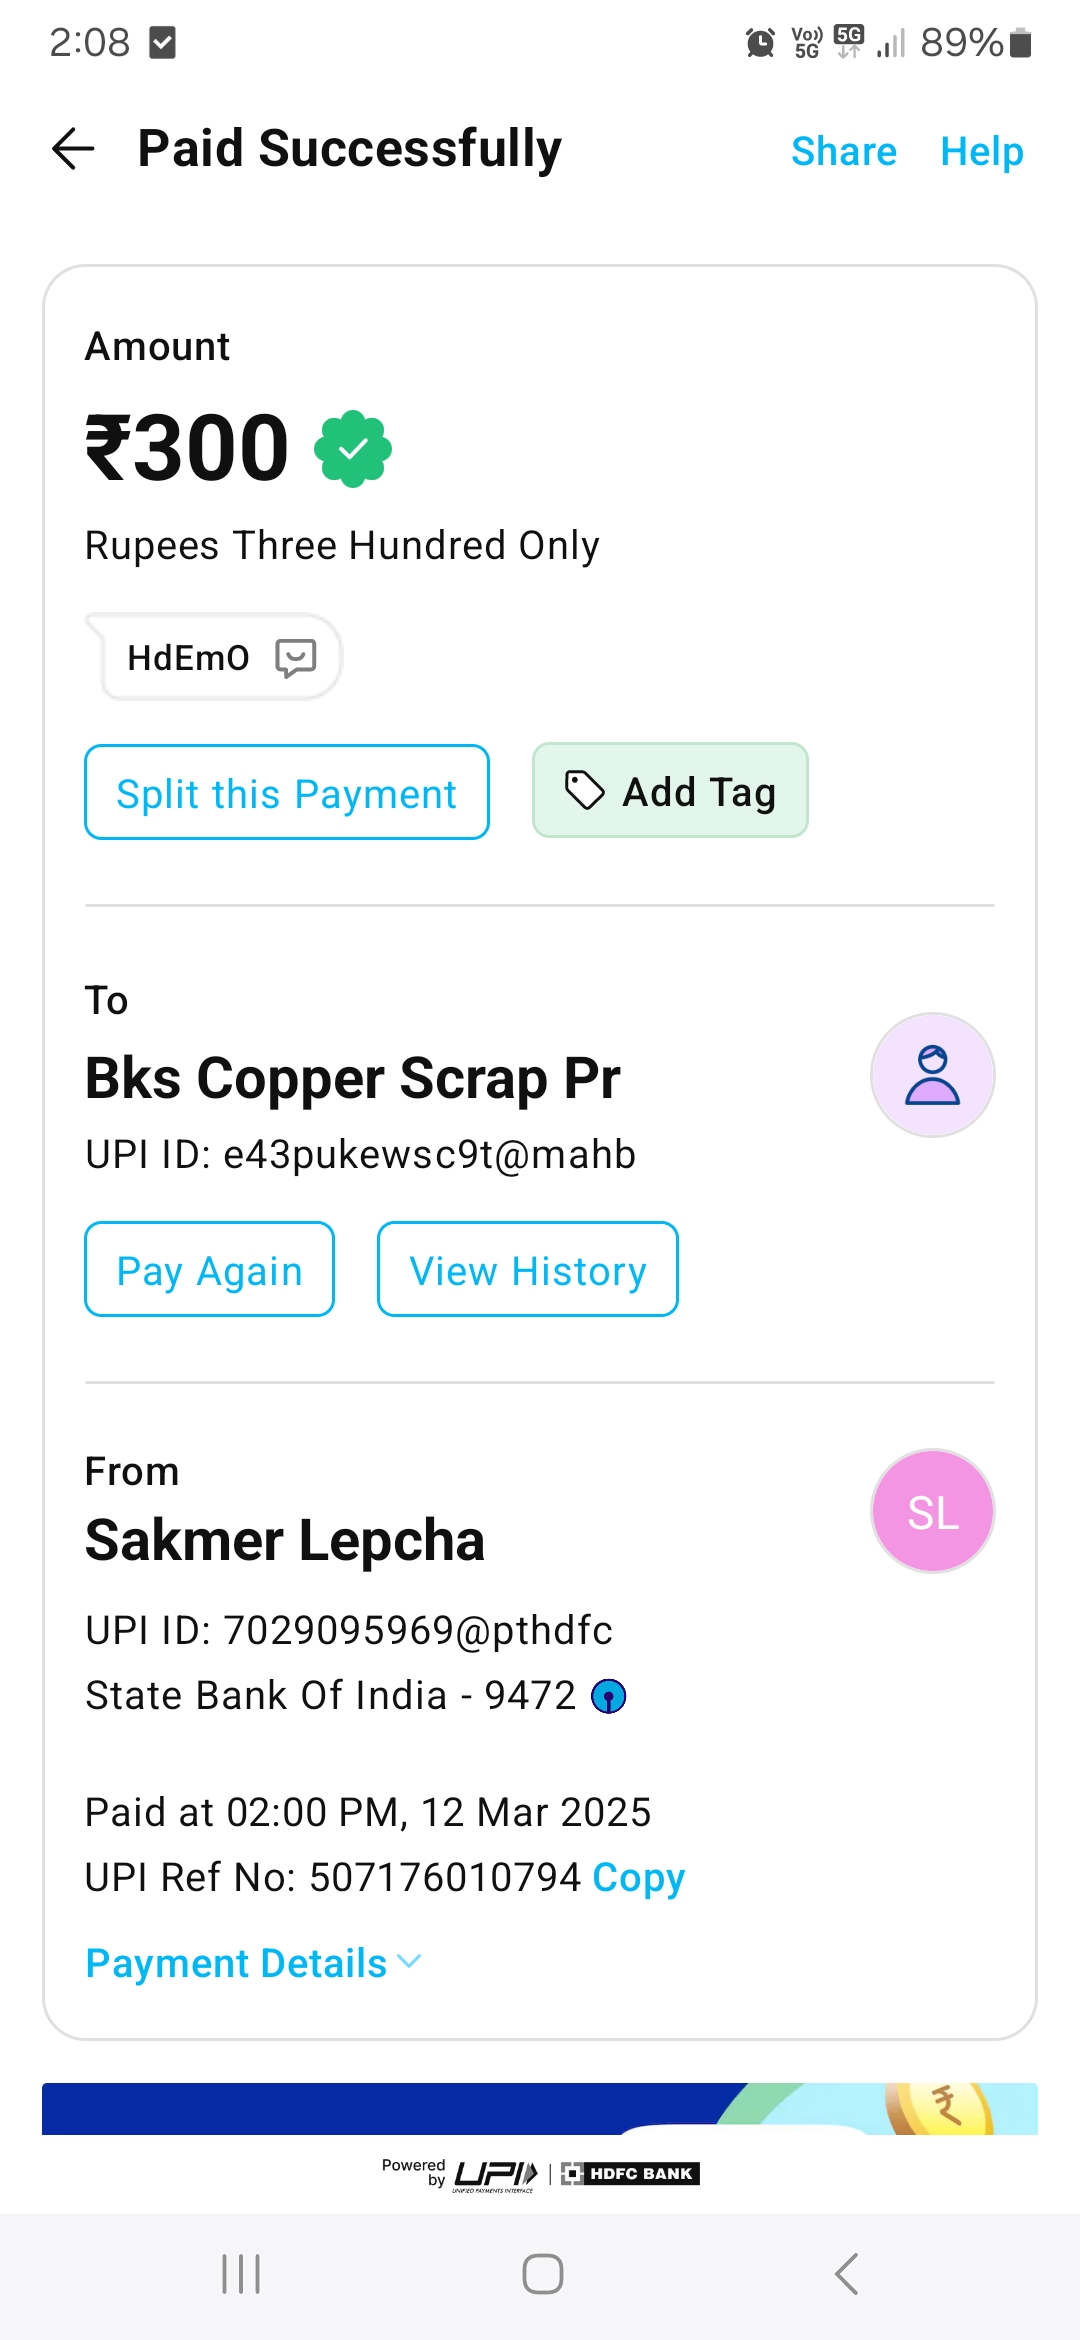Tap the payee profile avatar icon
1080x2340 pixels.
[x=932, y=1075]
